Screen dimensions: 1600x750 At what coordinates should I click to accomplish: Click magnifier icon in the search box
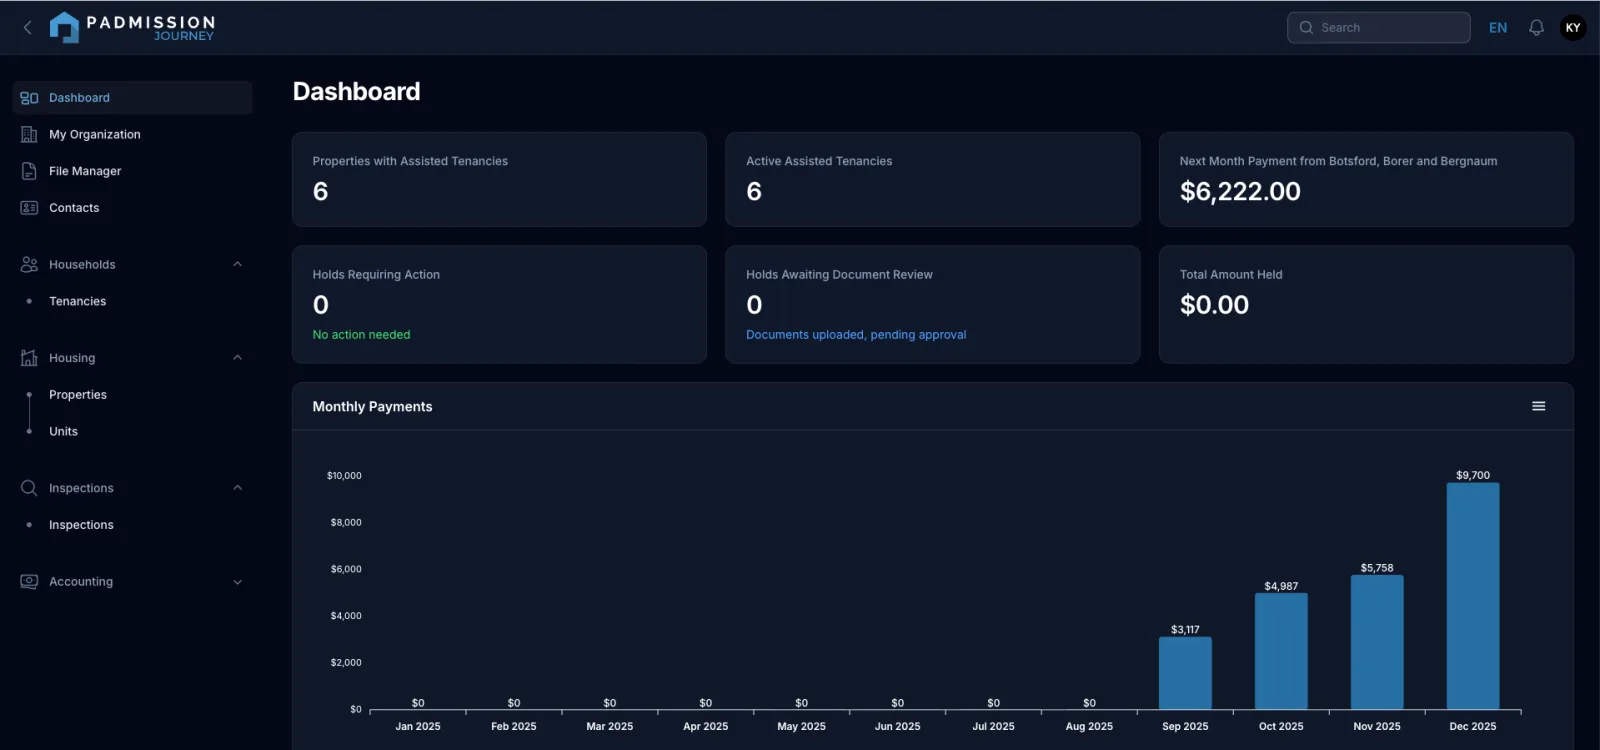(x=1306, y=28)
